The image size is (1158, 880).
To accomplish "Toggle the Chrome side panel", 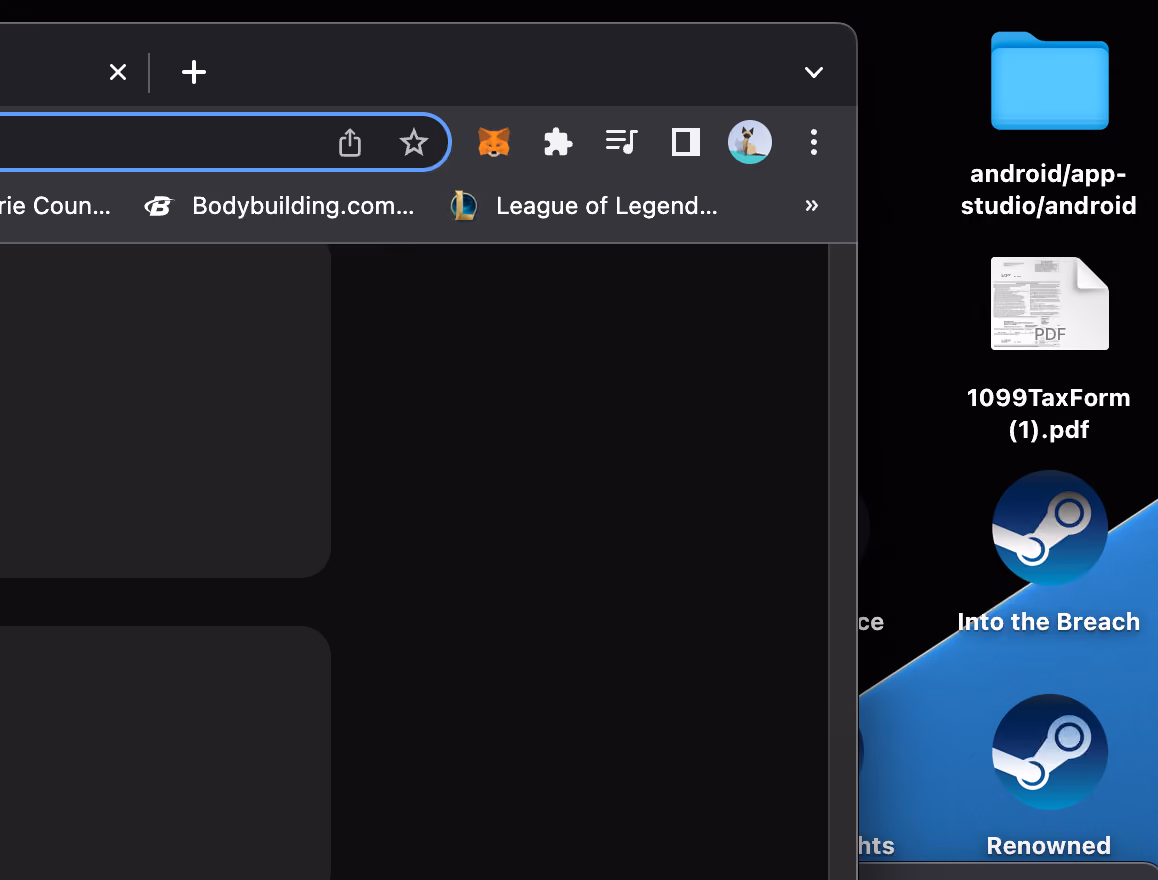I will pos(685,142).
